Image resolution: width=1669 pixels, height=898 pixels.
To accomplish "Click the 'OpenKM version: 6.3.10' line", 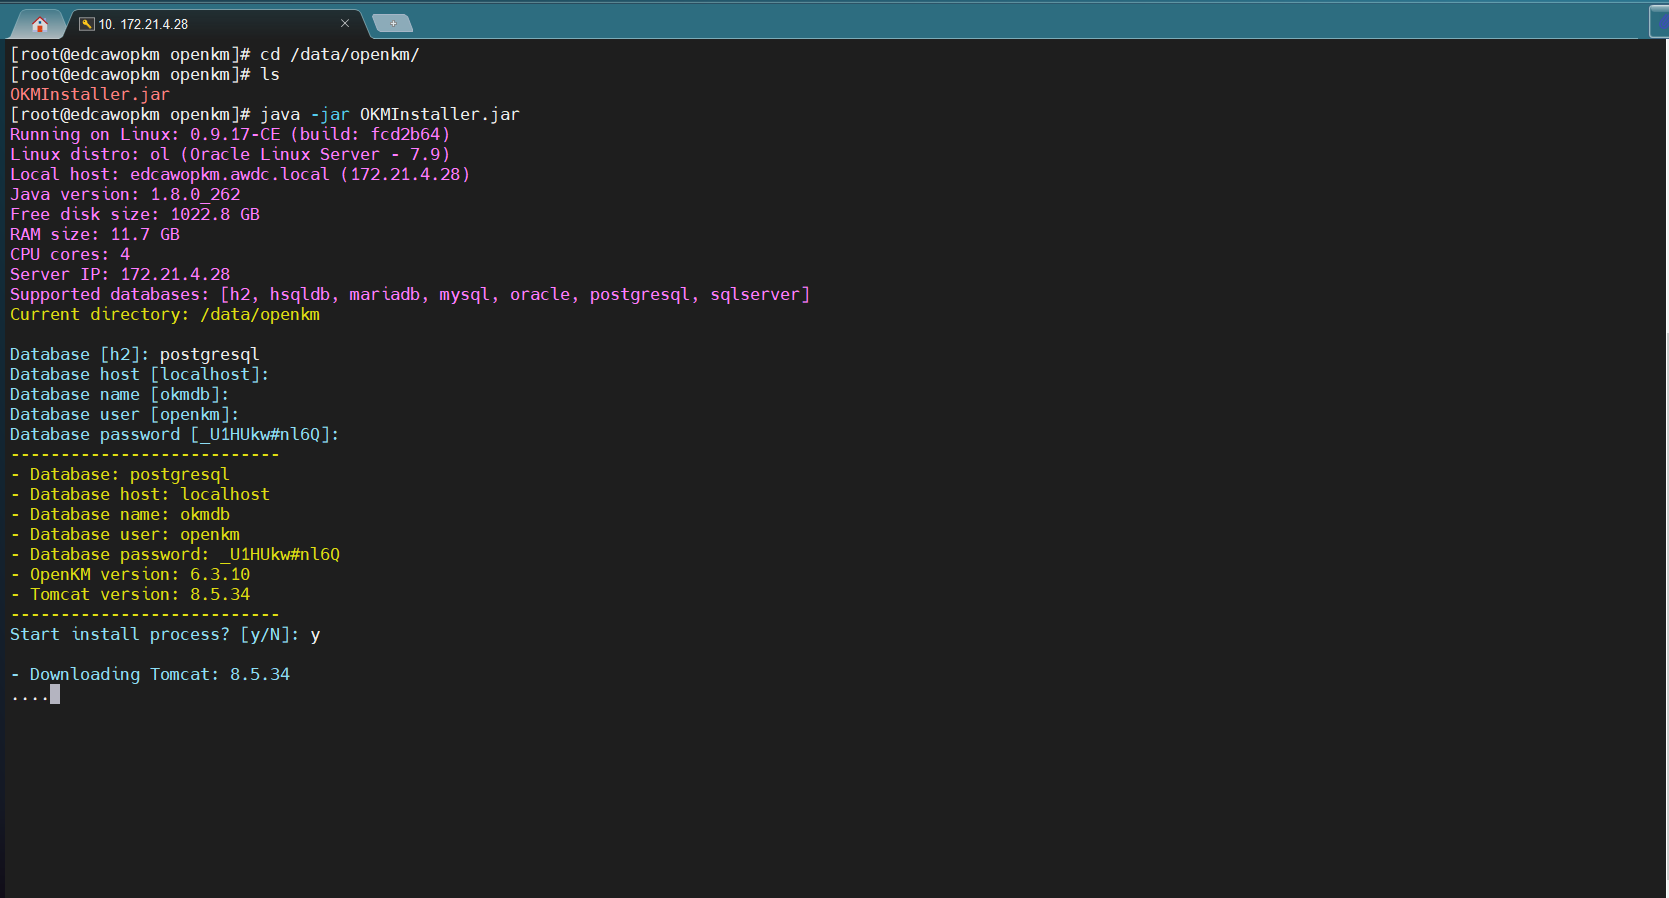I will [130, 574].
